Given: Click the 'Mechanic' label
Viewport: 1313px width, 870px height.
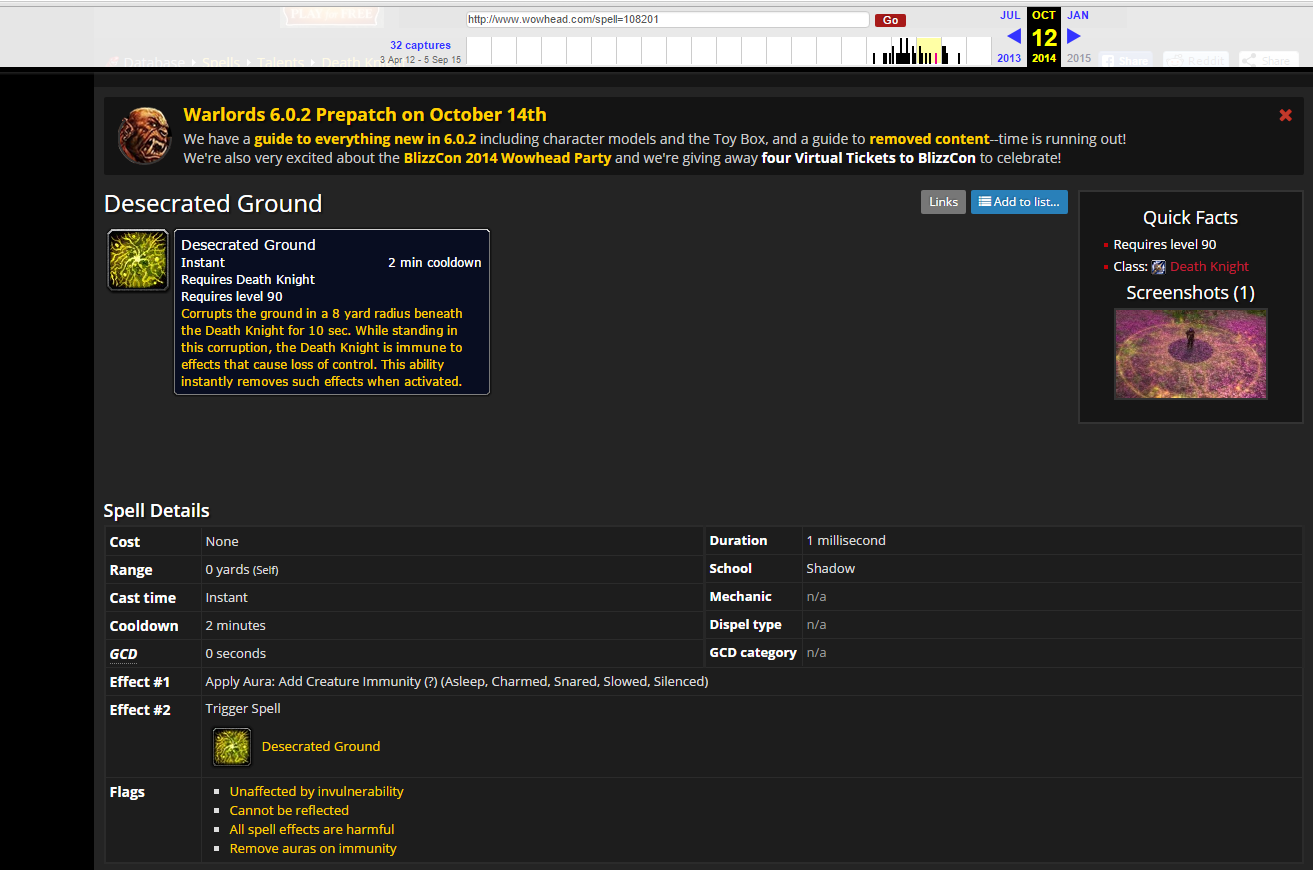Looking at the screenshot, I should pos(741,596).
